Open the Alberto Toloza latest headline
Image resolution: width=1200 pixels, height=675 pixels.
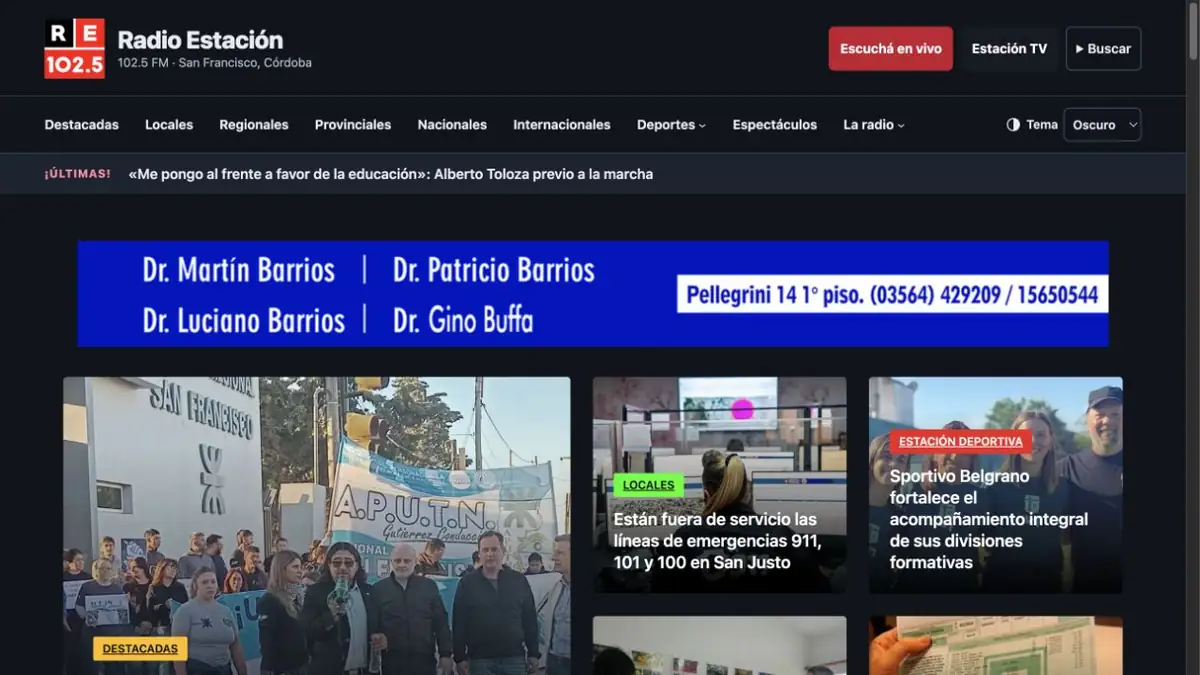click(391, 174)
